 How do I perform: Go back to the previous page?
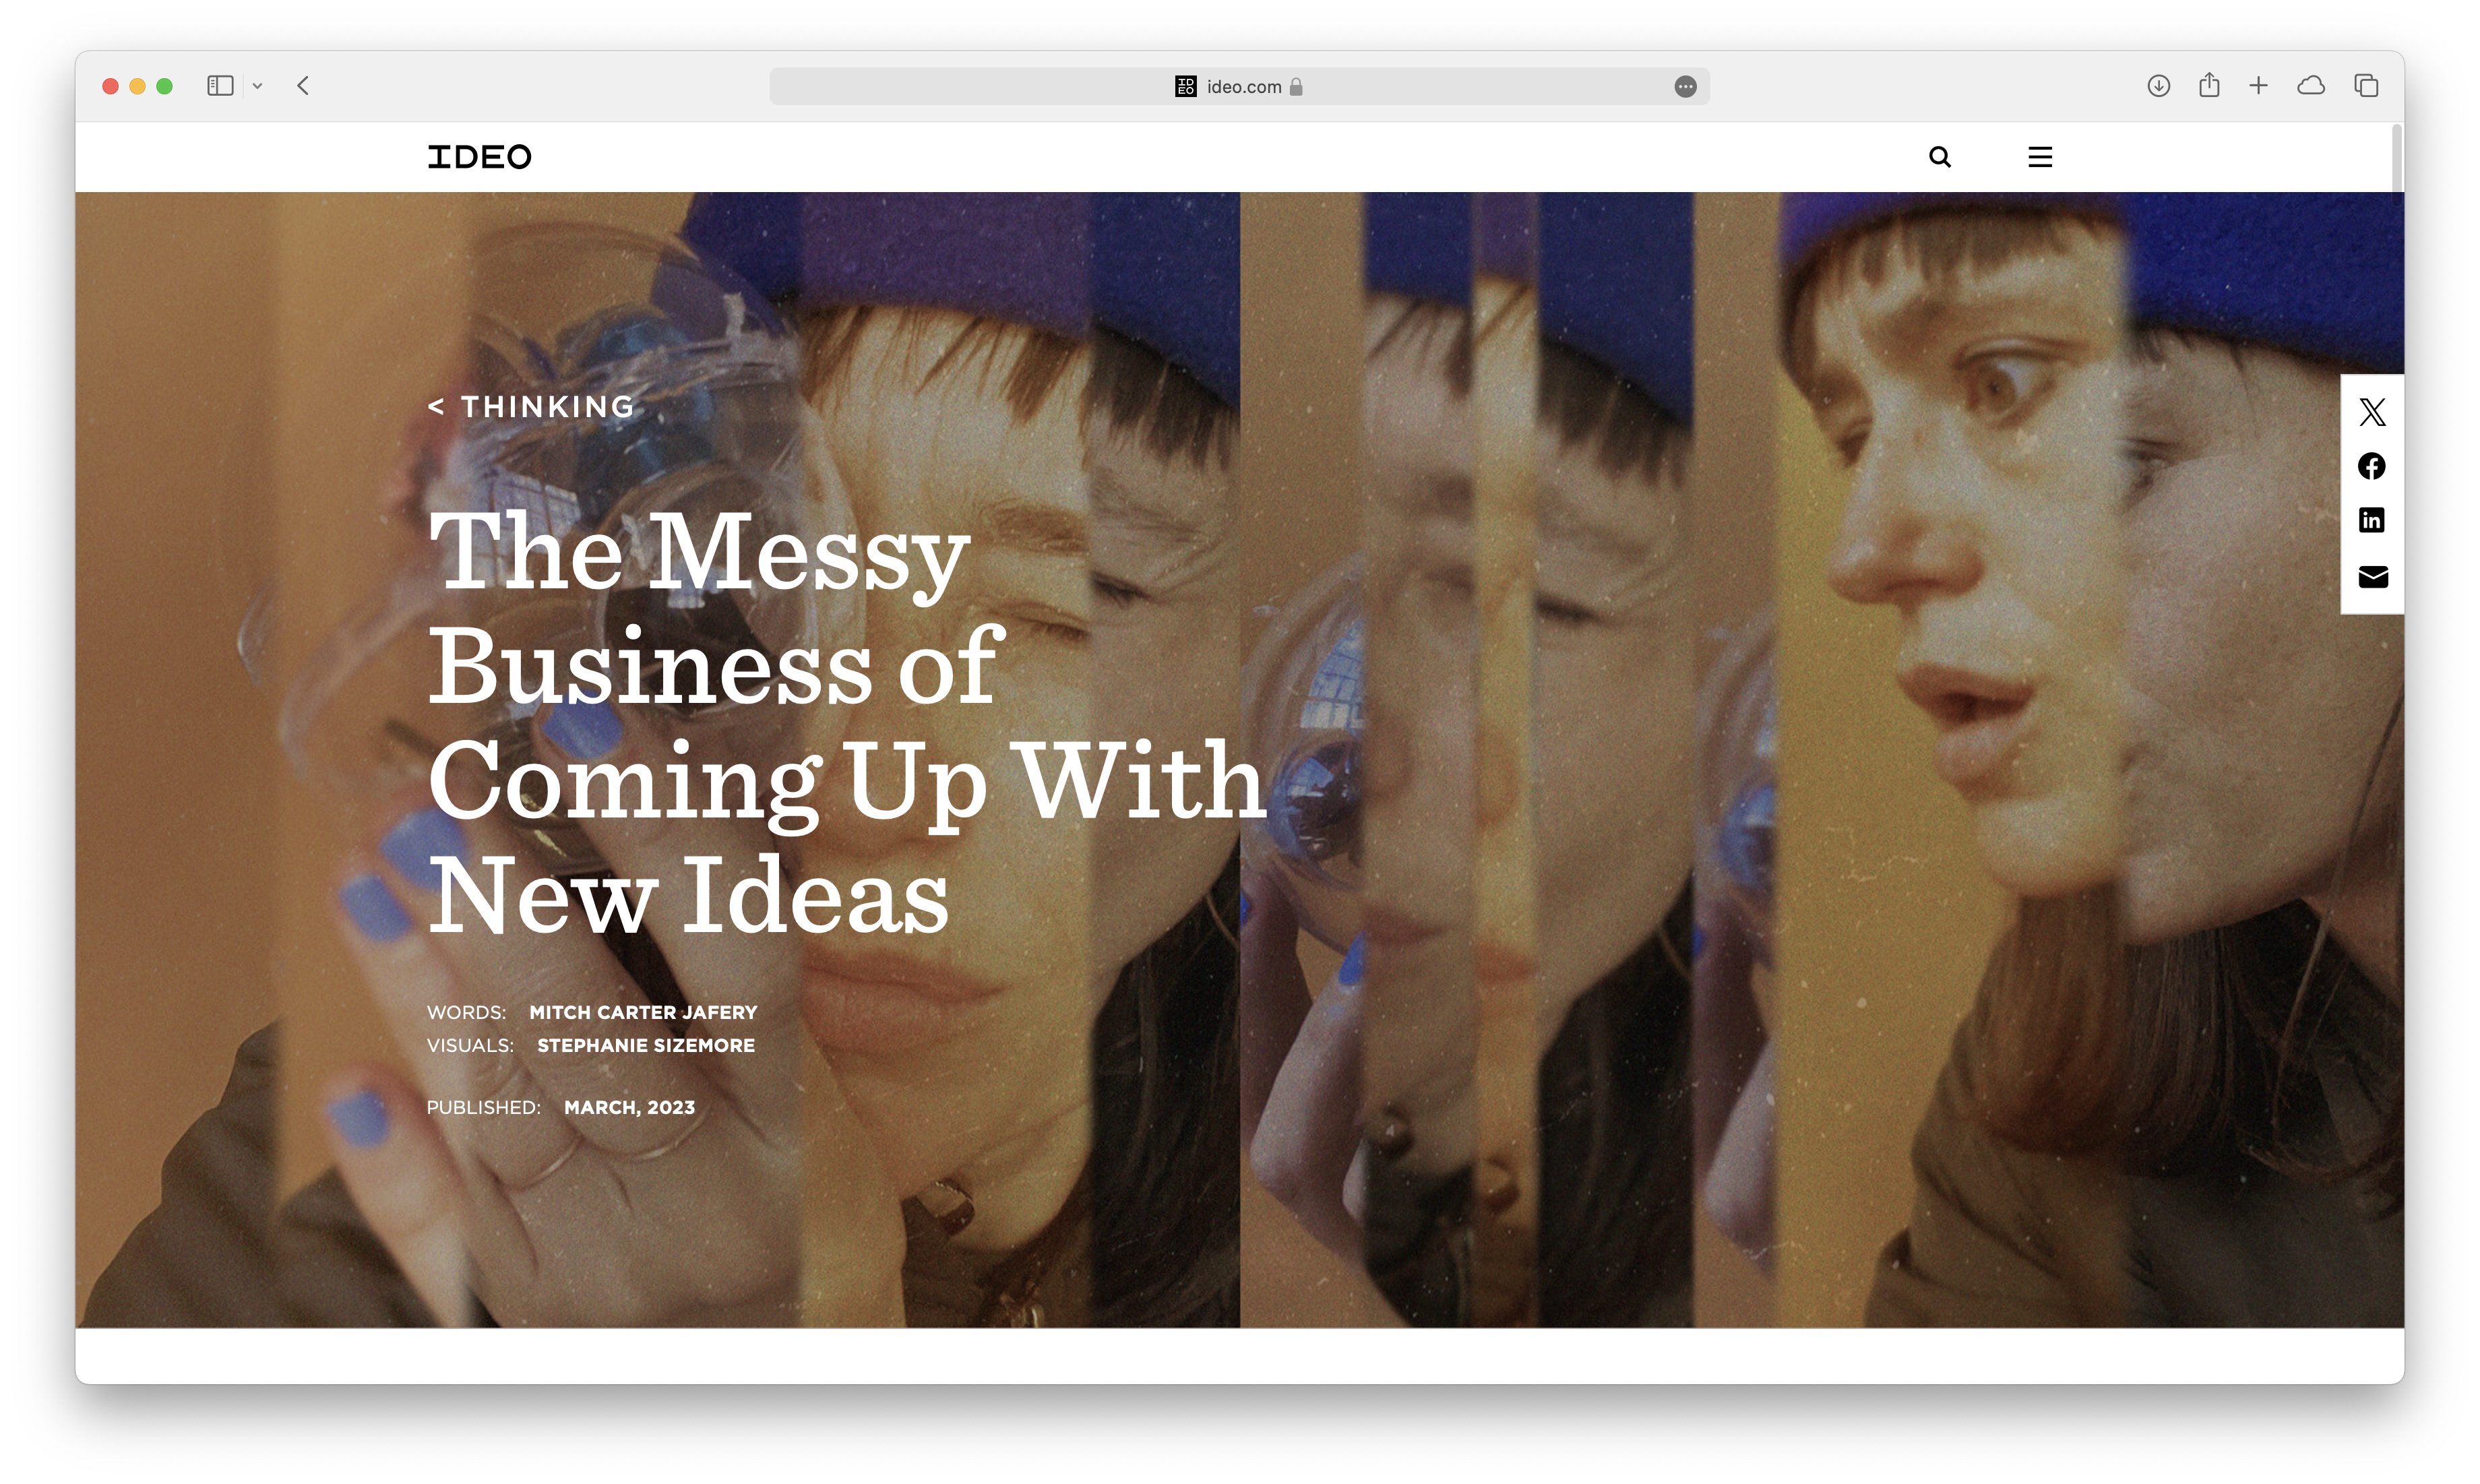point(303,86)
